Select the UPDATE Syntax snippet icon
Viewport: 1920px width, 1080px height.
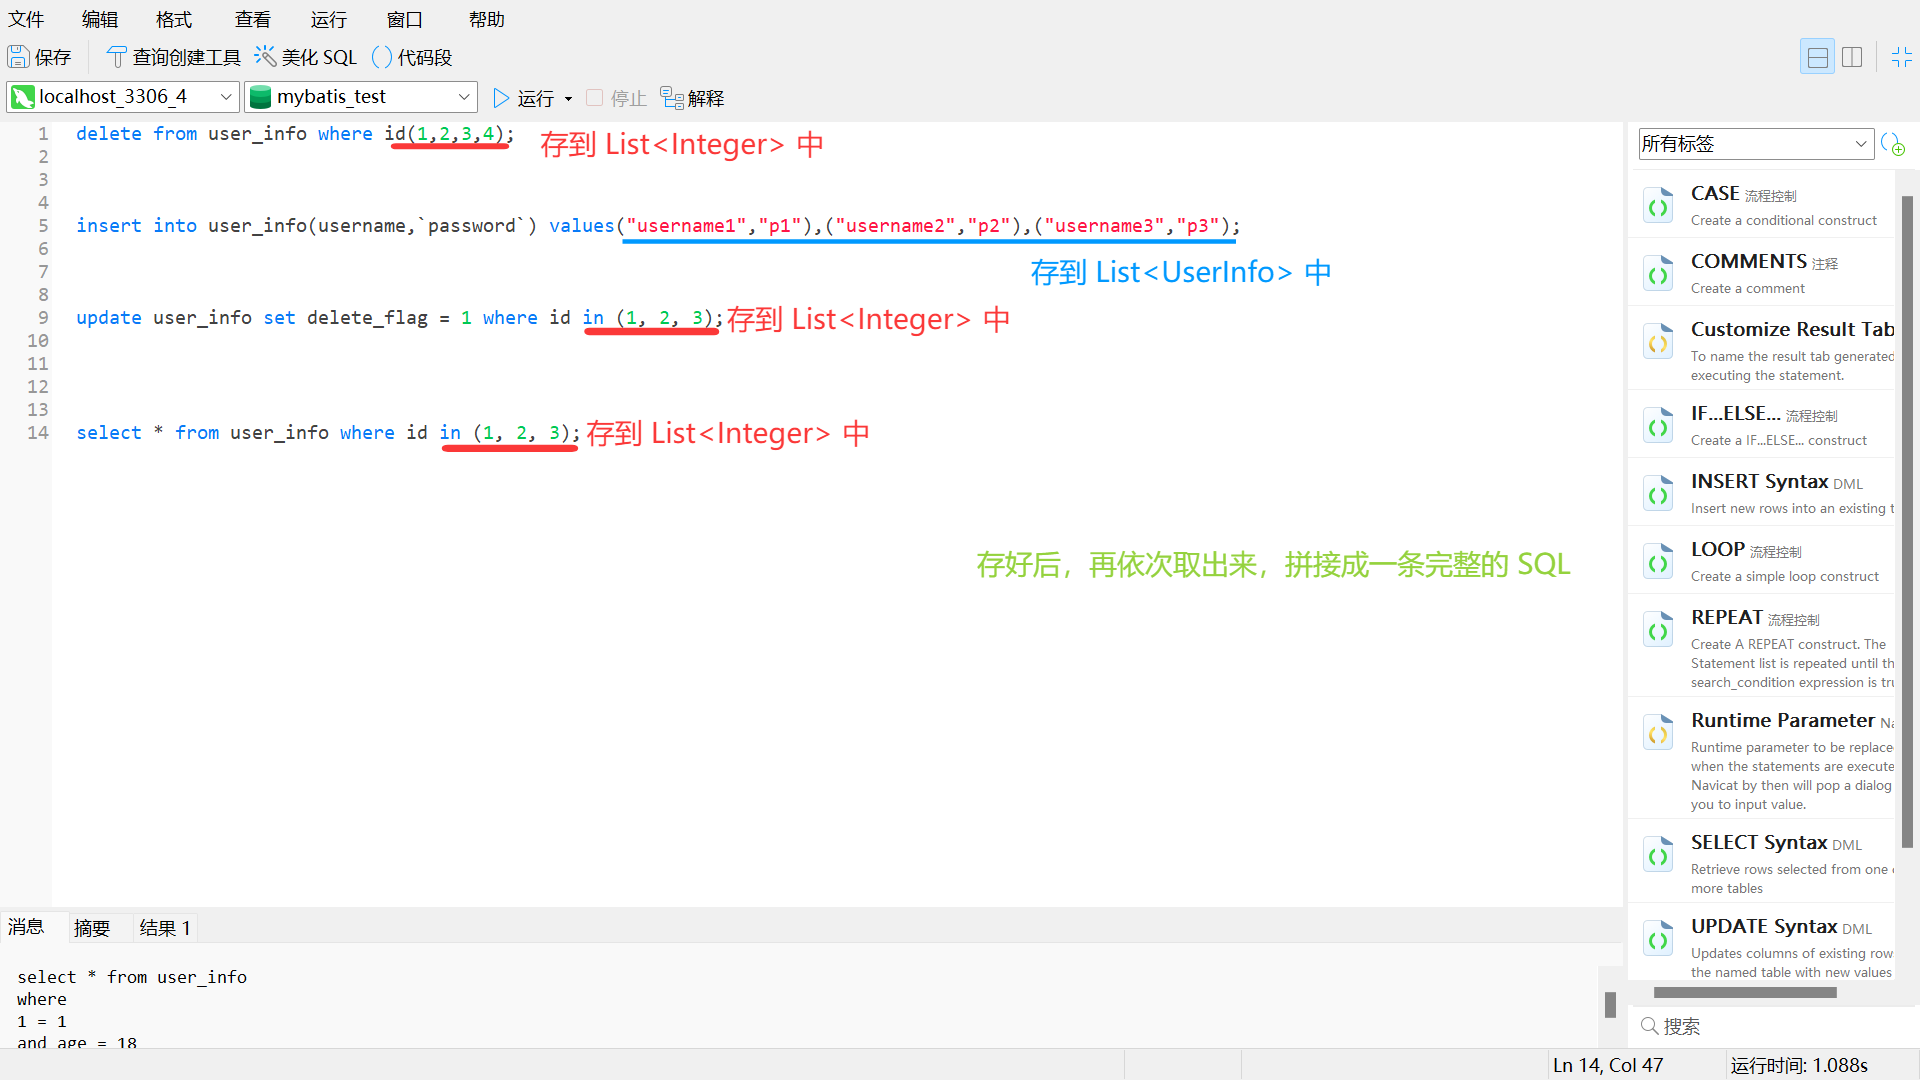pos(1658,939)
